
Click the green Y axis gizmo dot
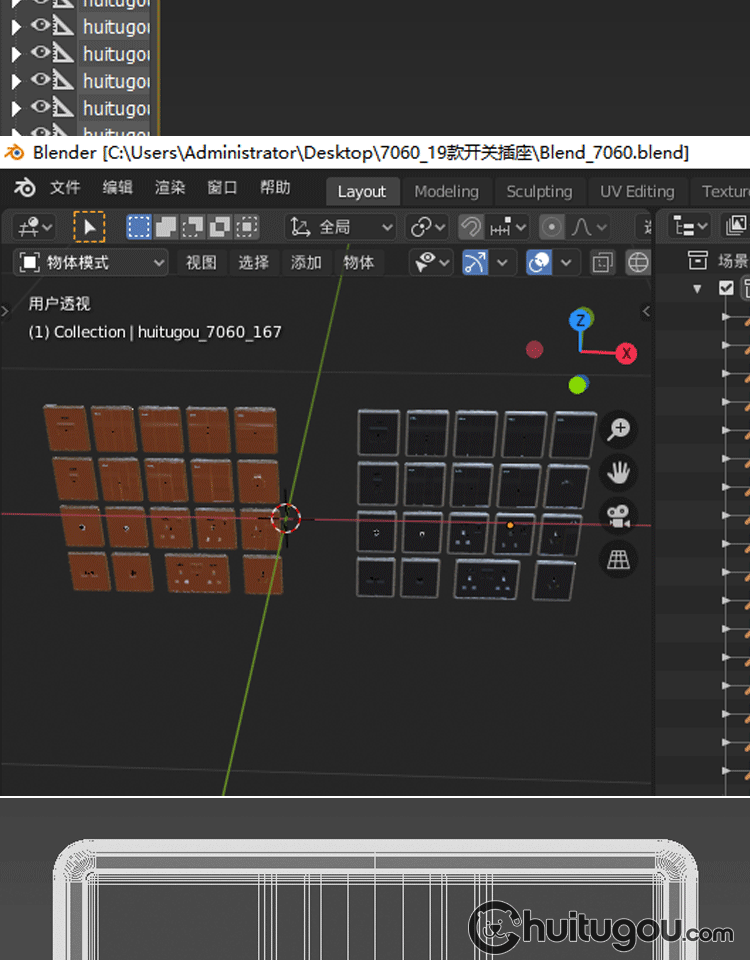(x=577, y=385)
